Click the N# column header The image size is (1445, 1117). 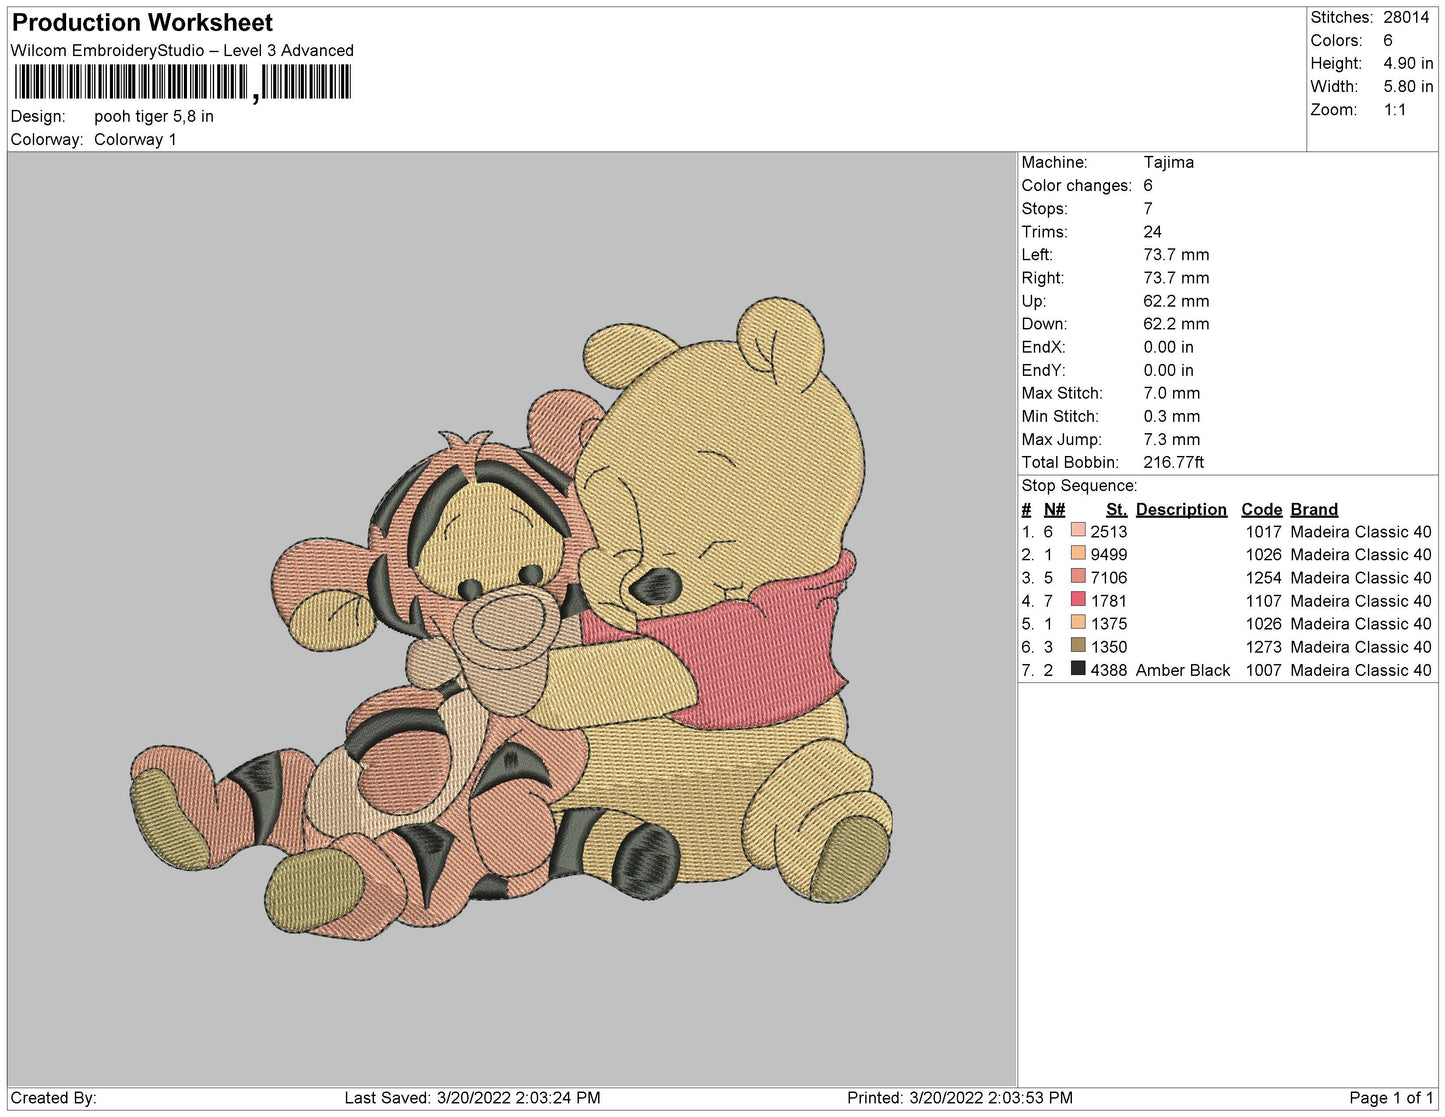point(1054,509)
